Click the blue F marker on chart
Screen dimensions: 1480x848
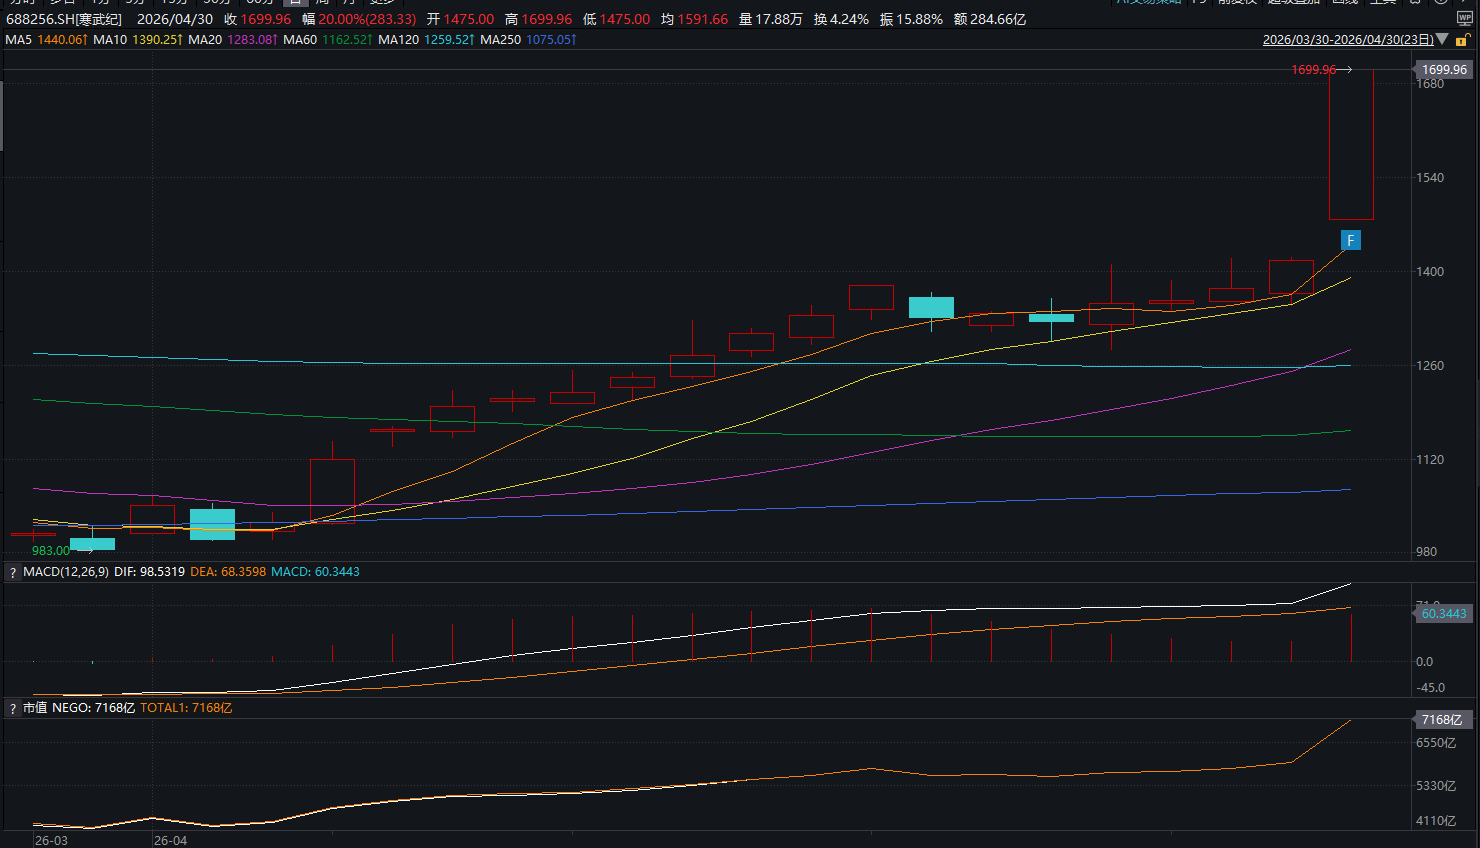(x=1351, y=240)
